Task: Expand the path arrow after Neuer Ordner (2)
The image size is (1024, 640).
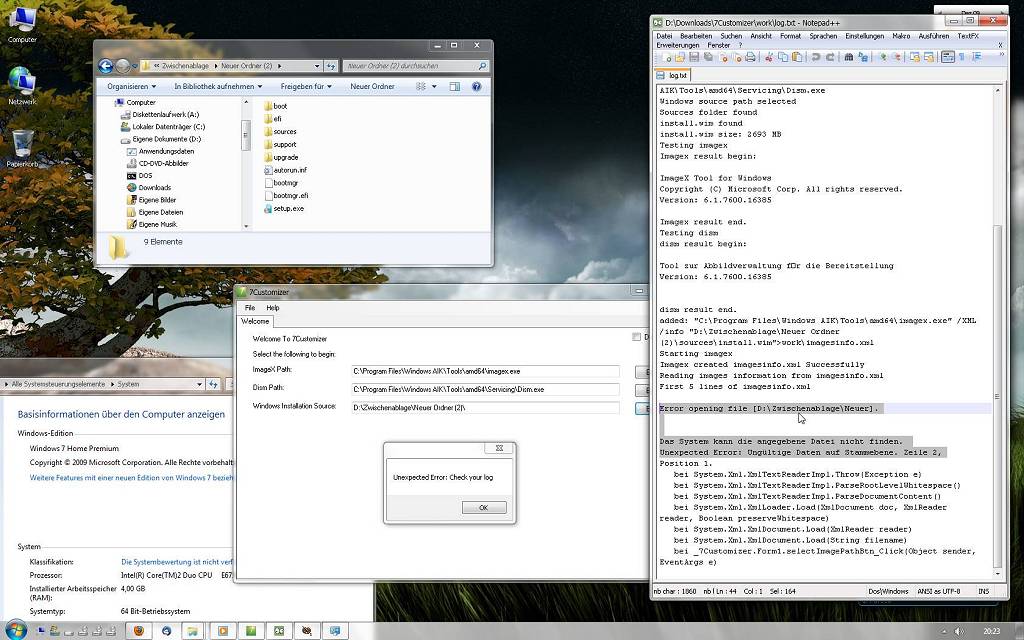Action: [280, 66]
